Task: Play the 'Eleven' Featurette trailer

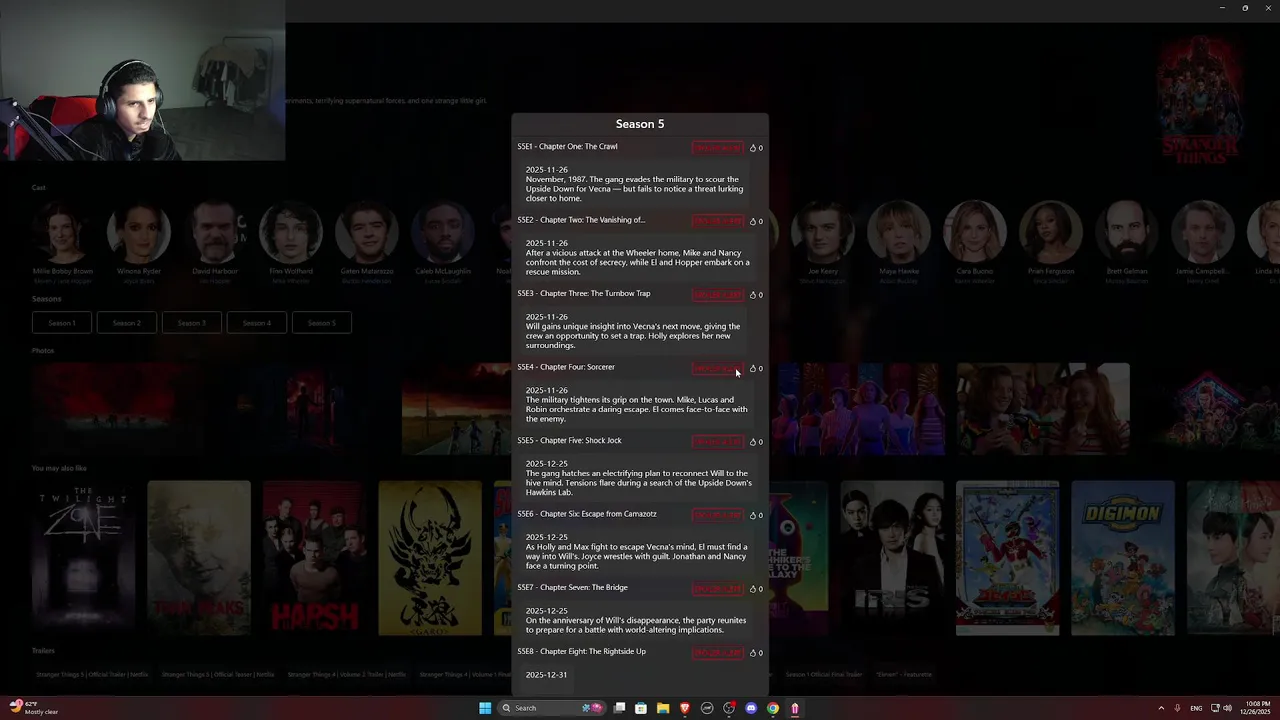Action: tap(903, 675)
